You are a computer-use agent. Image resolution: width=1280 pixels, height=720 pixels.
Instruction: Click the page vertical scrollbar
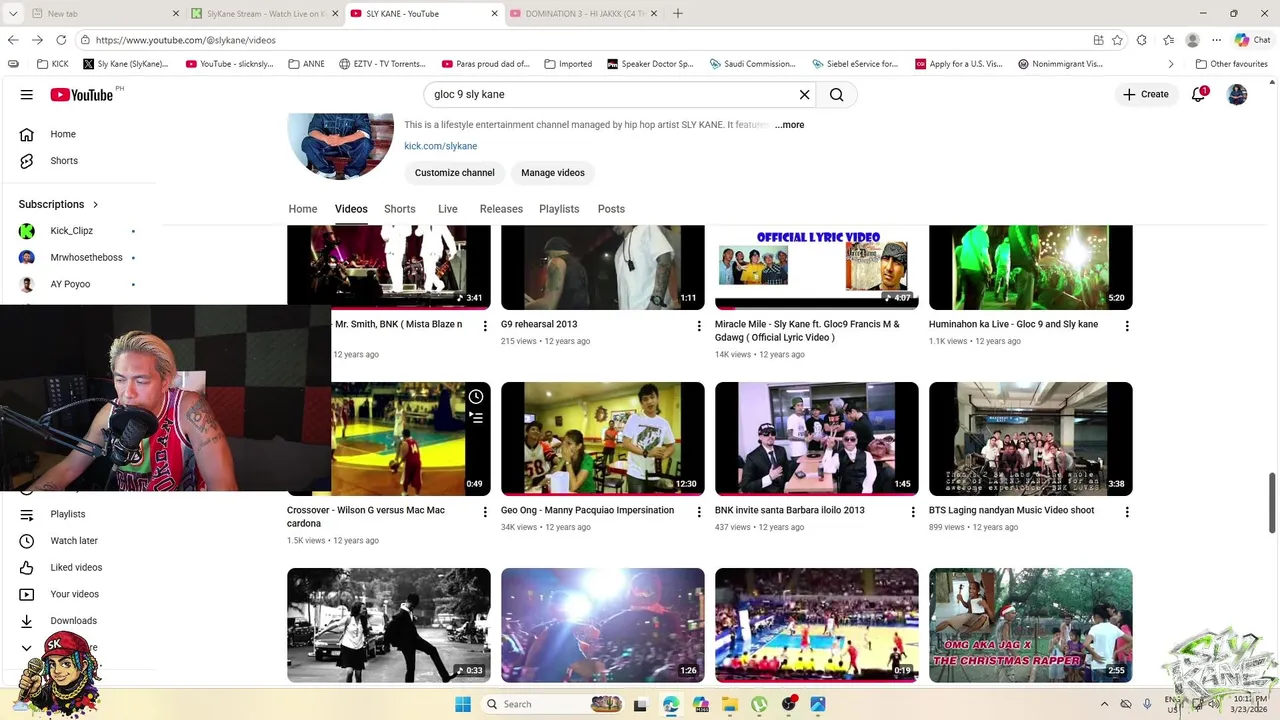1273,504
